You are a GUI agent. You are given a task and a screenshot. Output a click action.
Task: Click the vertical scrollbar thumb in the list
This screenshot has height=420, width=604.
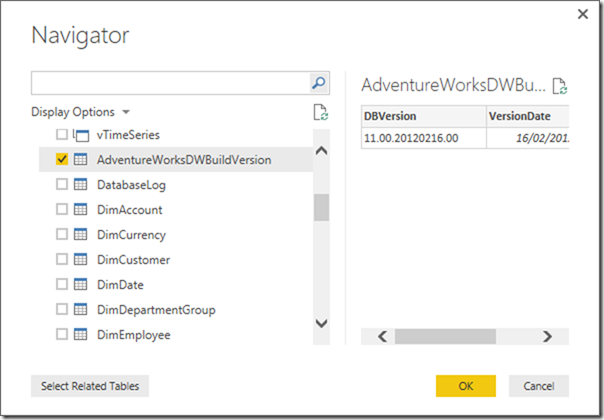pos(321,207)
